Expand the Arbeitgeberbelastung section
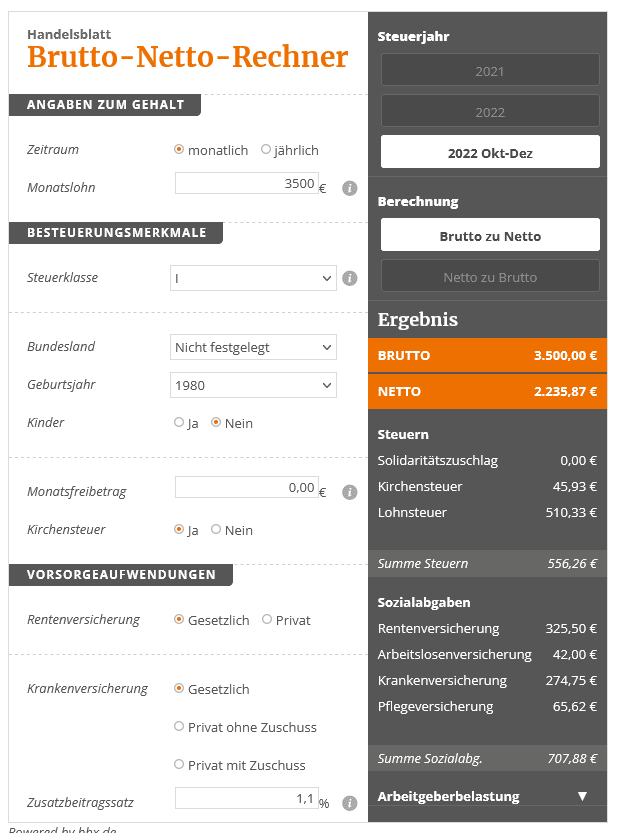Viewport: 626px width, 833px height. (487, 796)
